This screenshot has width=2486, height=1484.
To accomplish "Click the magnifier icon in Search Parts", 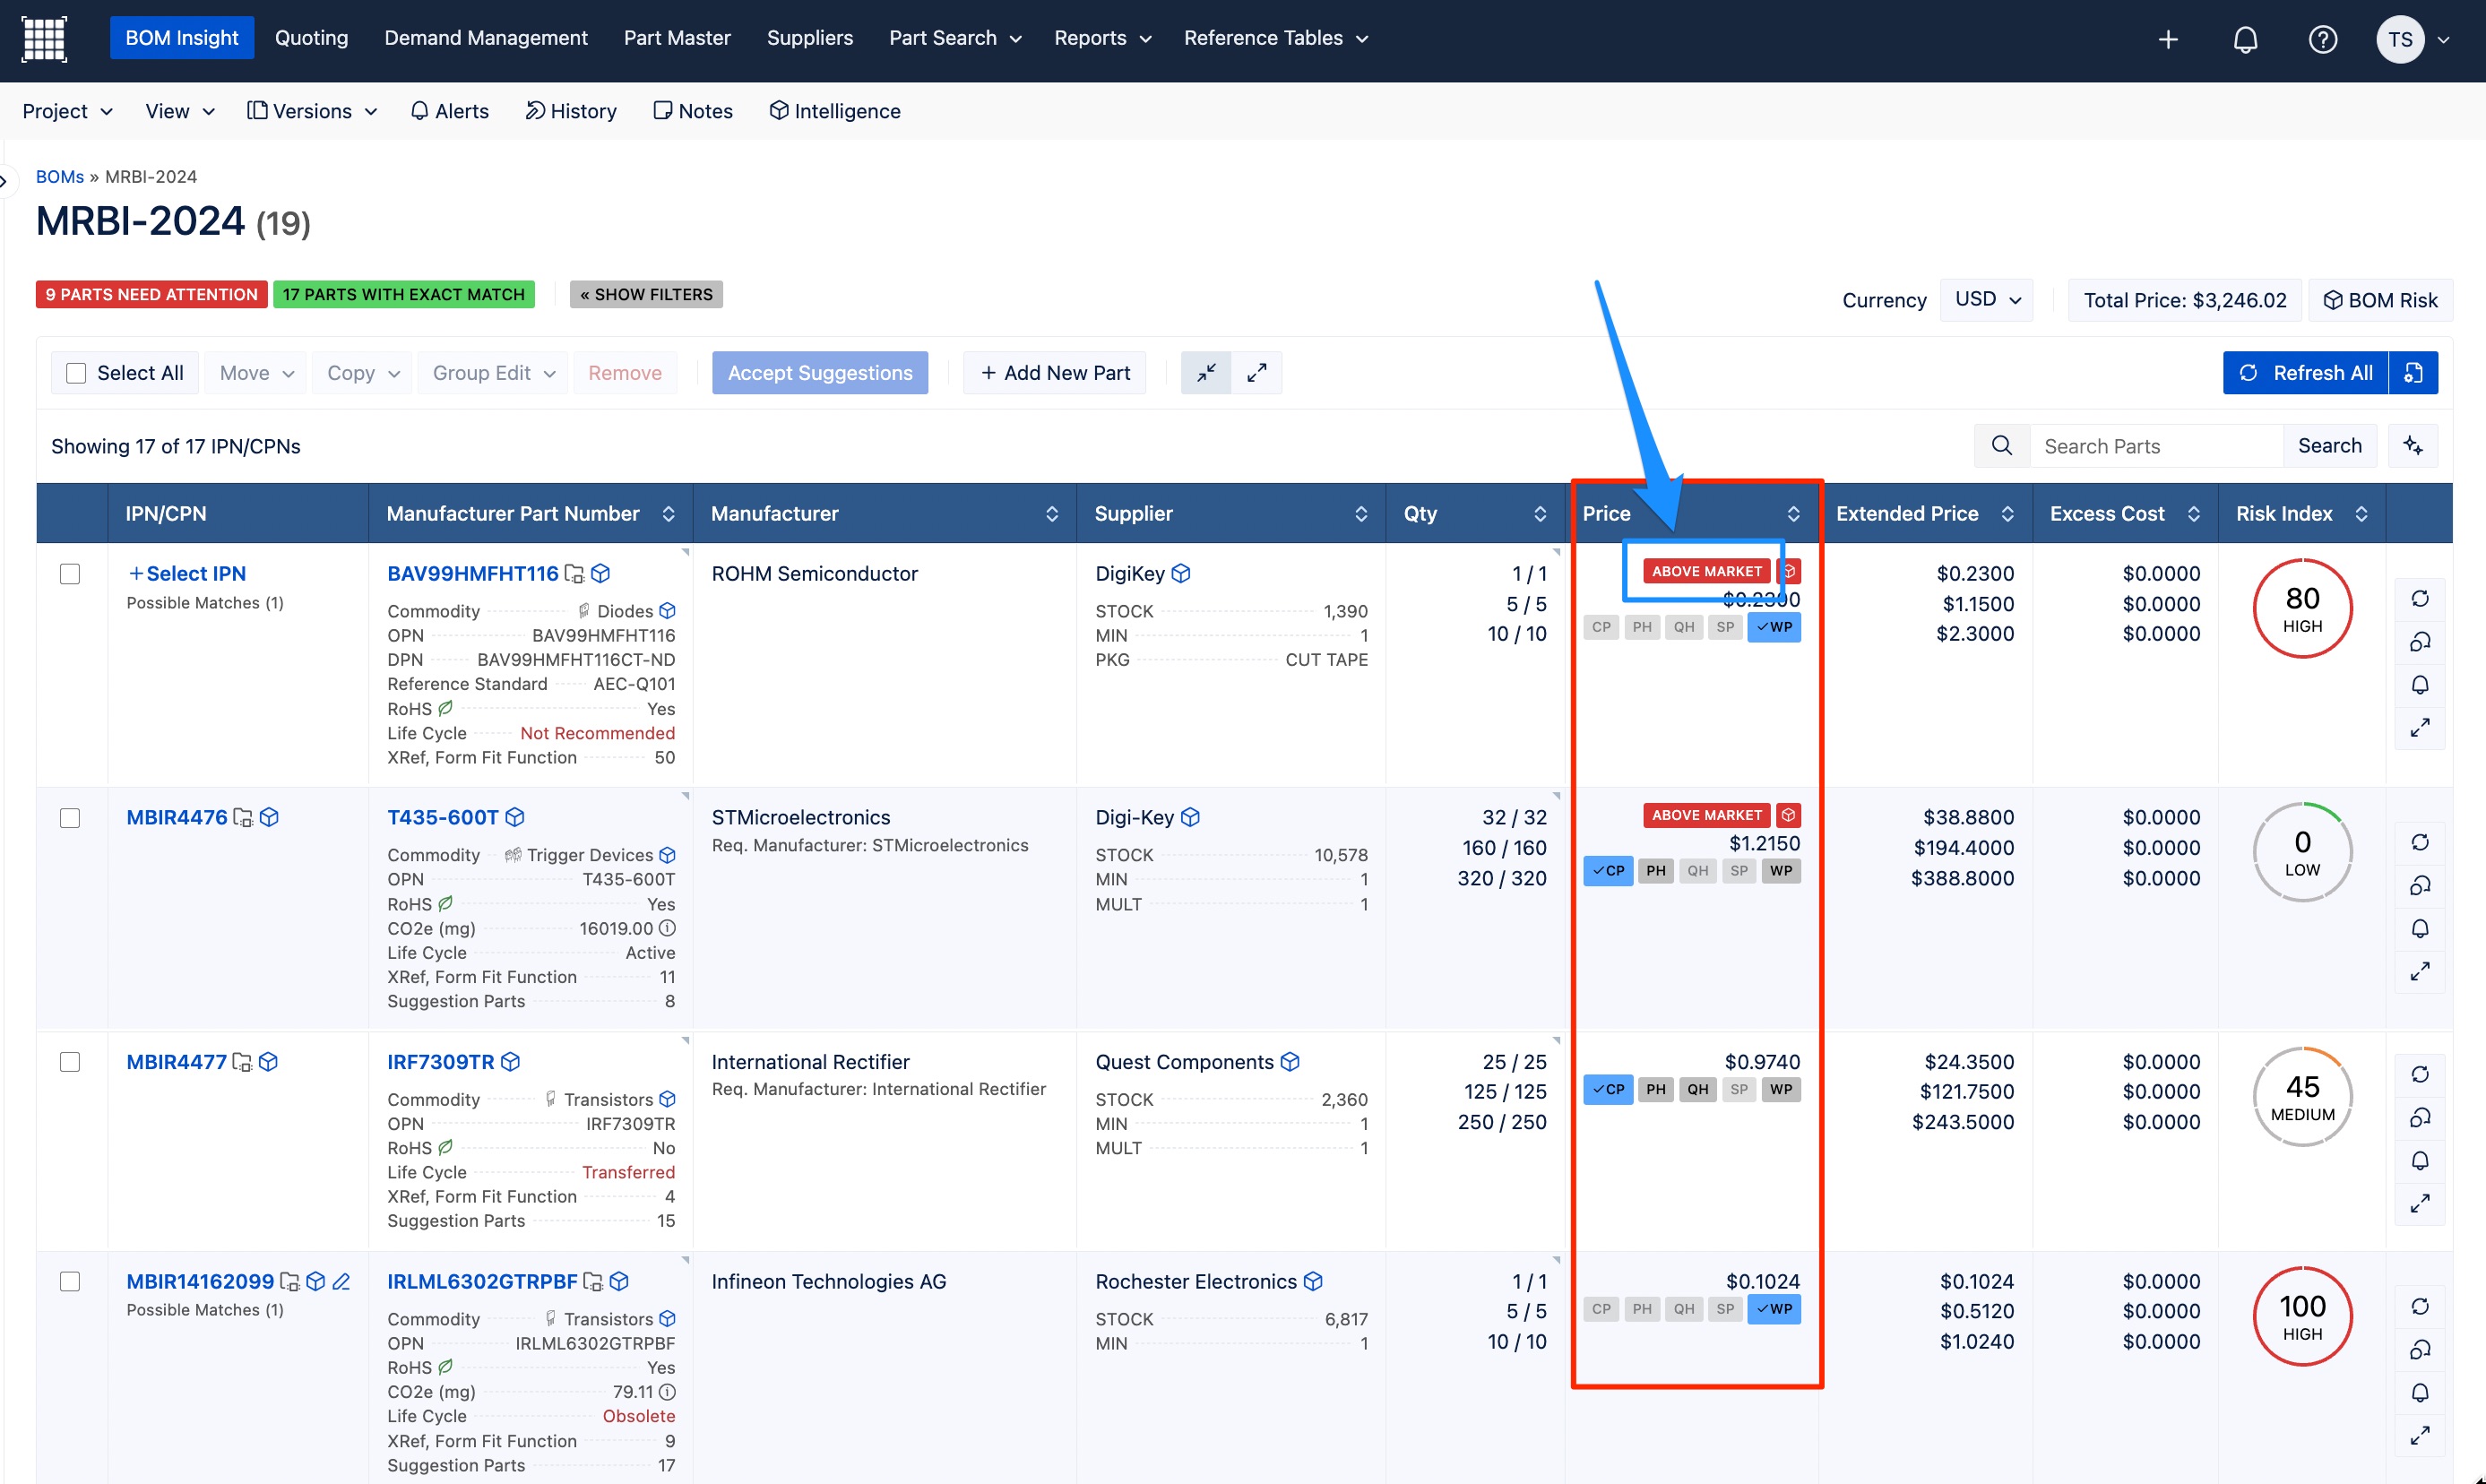I will click(x=2002, y=446).
